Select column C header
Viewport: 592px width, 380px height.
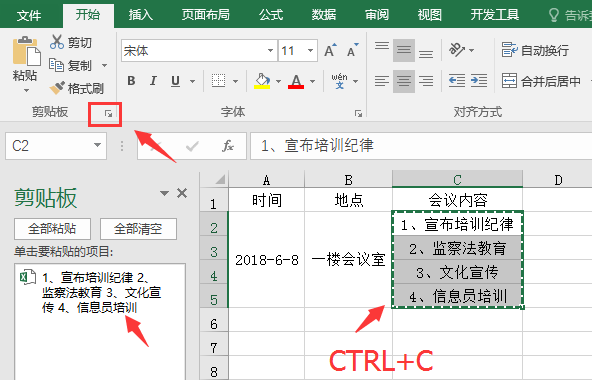coord(457,179)
